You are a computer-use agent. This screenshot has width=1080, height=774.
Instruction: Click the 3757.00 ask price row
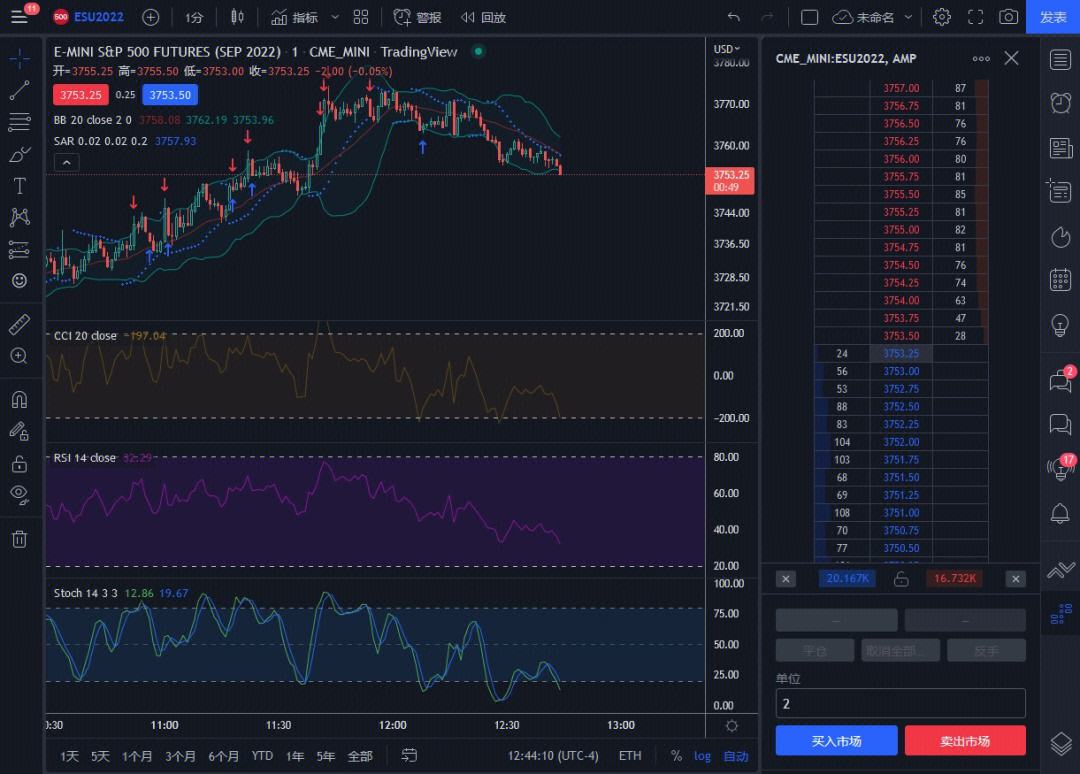[x=901, y=88]
